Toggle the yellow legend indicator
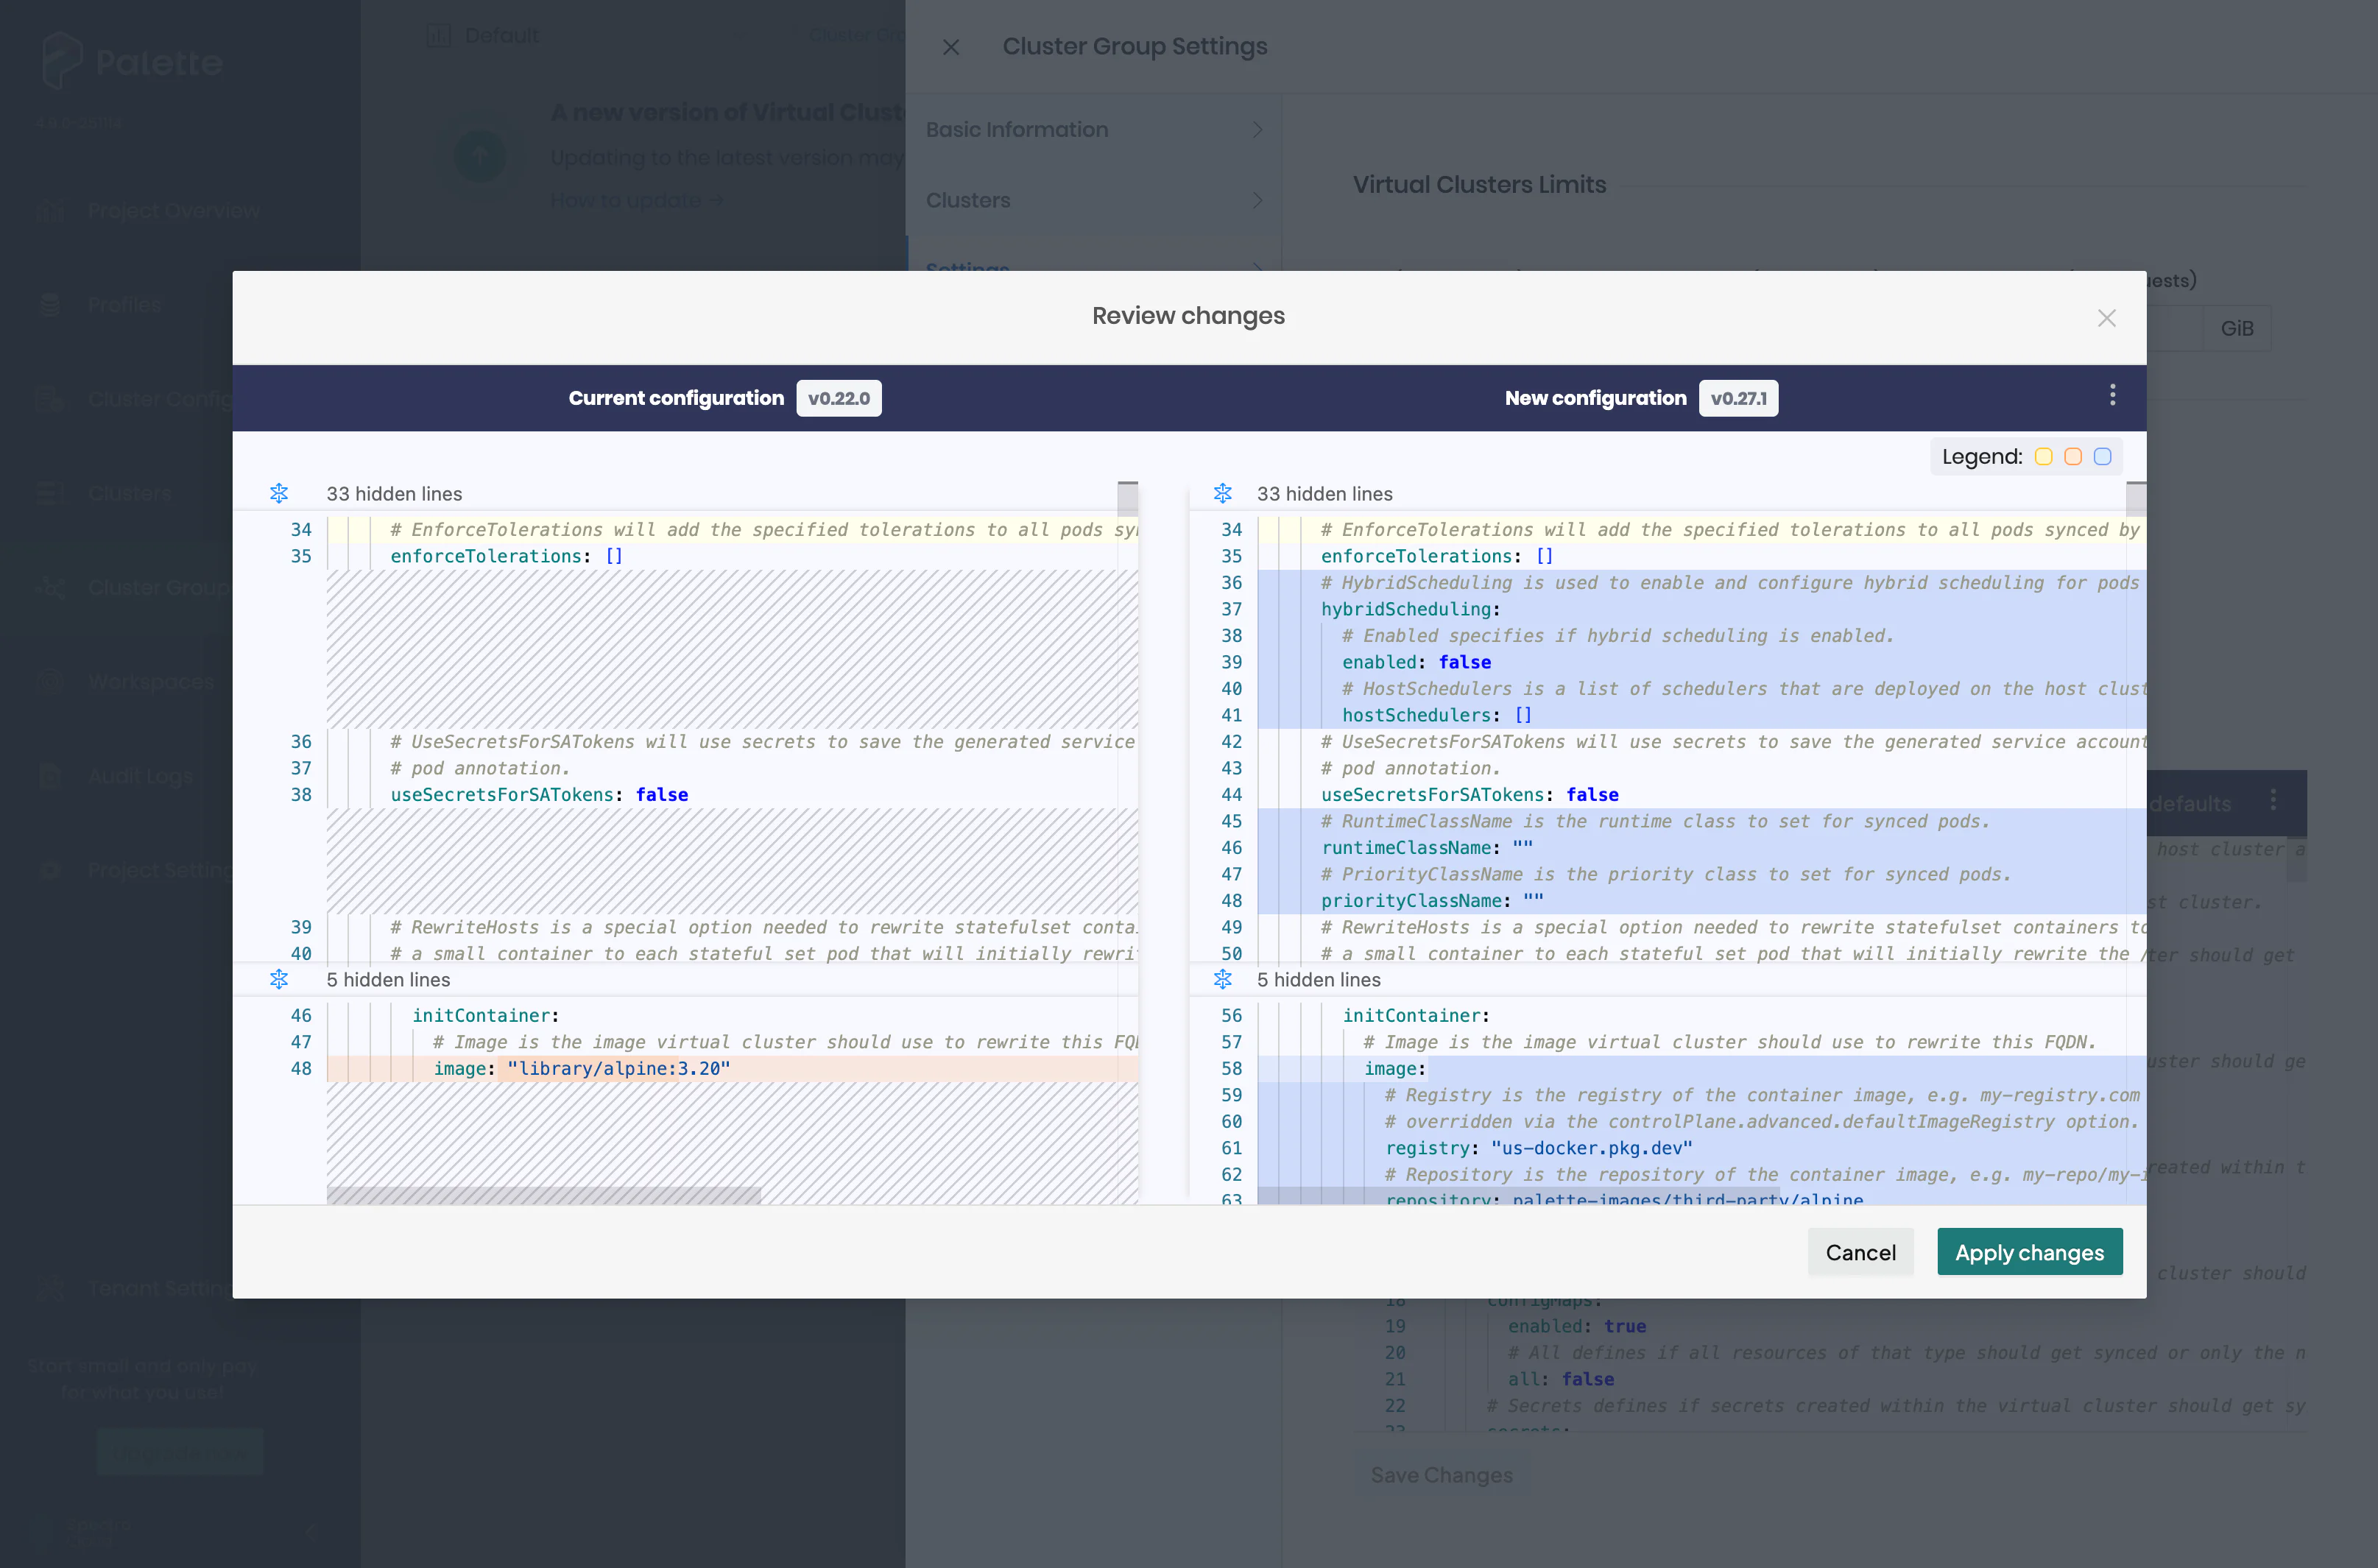The image size is (2378, 1568). [2044, 456]
